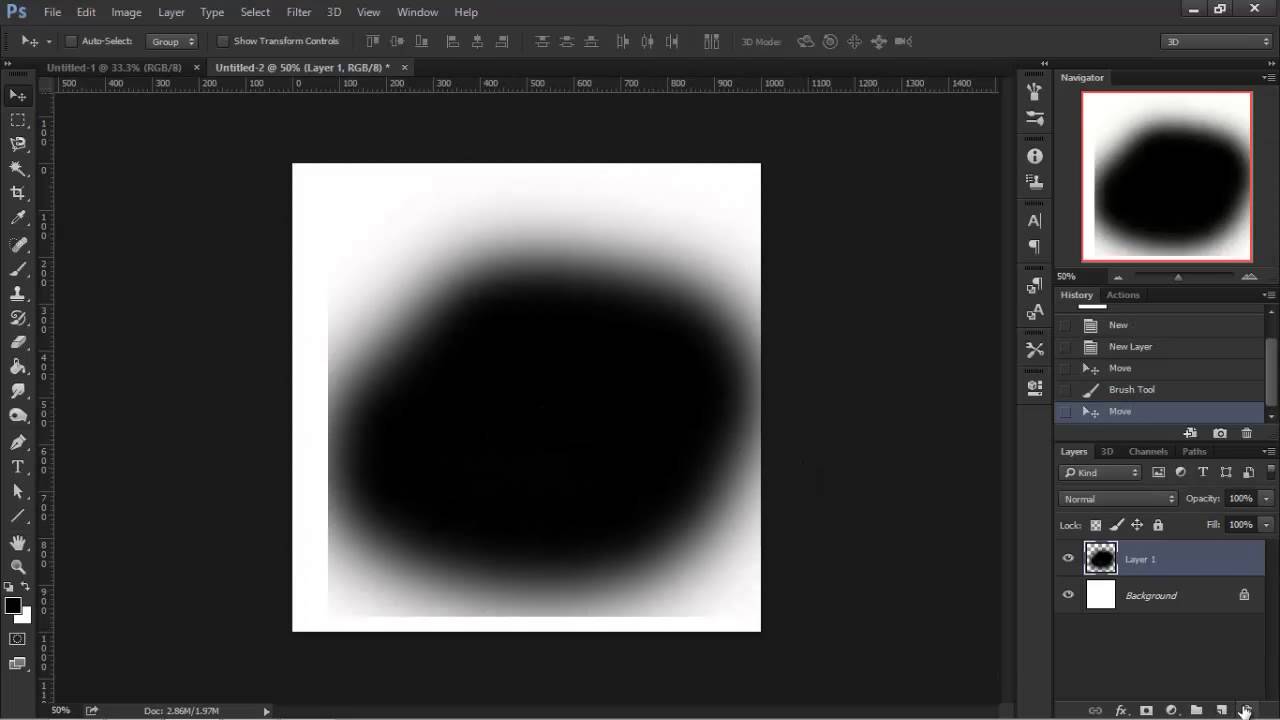
Task: Select the Blur tool
Action: click(18, 391)
